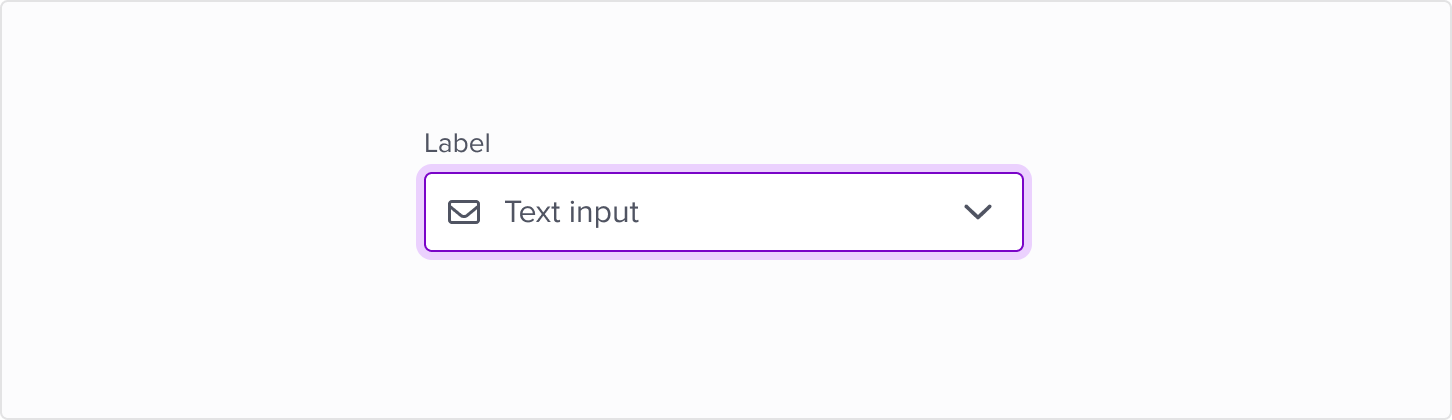Image resolution: width=1452 pixels, height=420 pixels.
Task: Click the "Label" text above the field
Action: coord(457,144)
